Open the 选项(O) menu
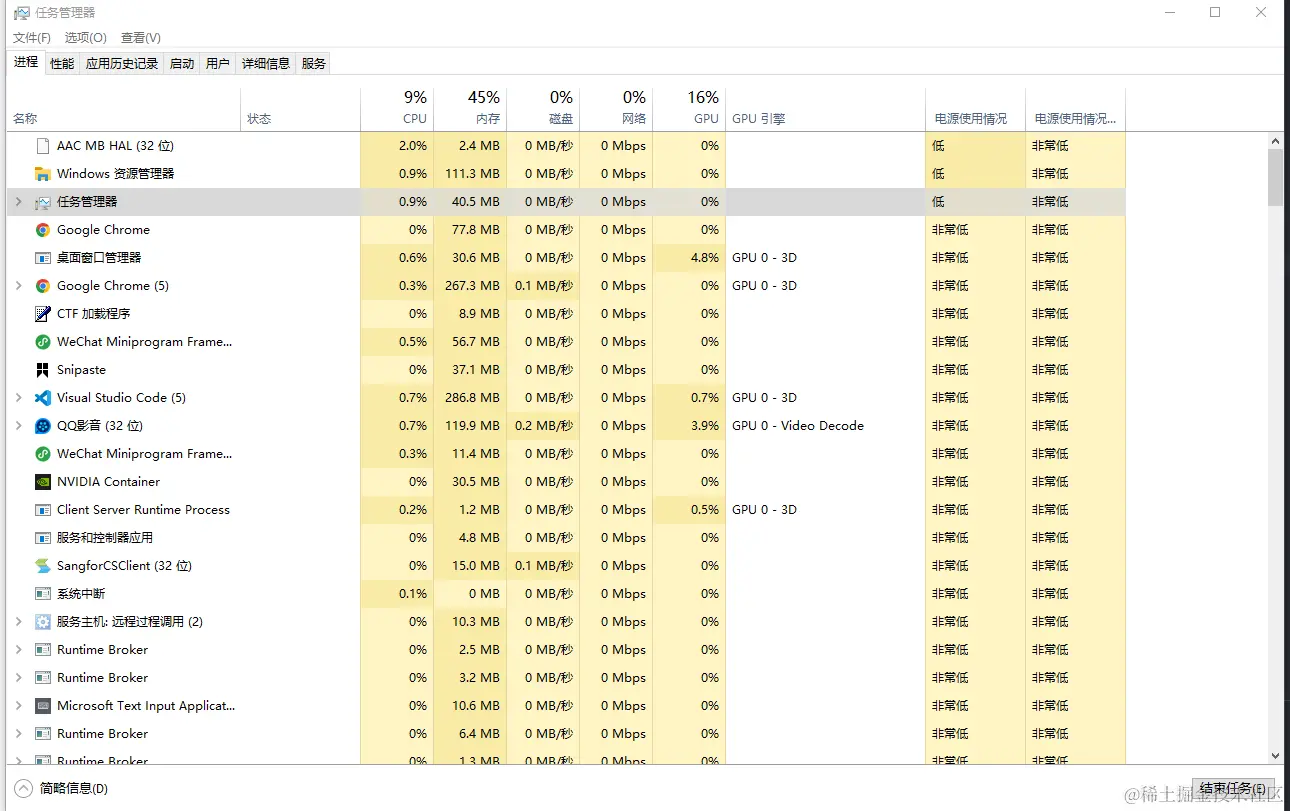 pyautogui.click(x=86, y=38)
